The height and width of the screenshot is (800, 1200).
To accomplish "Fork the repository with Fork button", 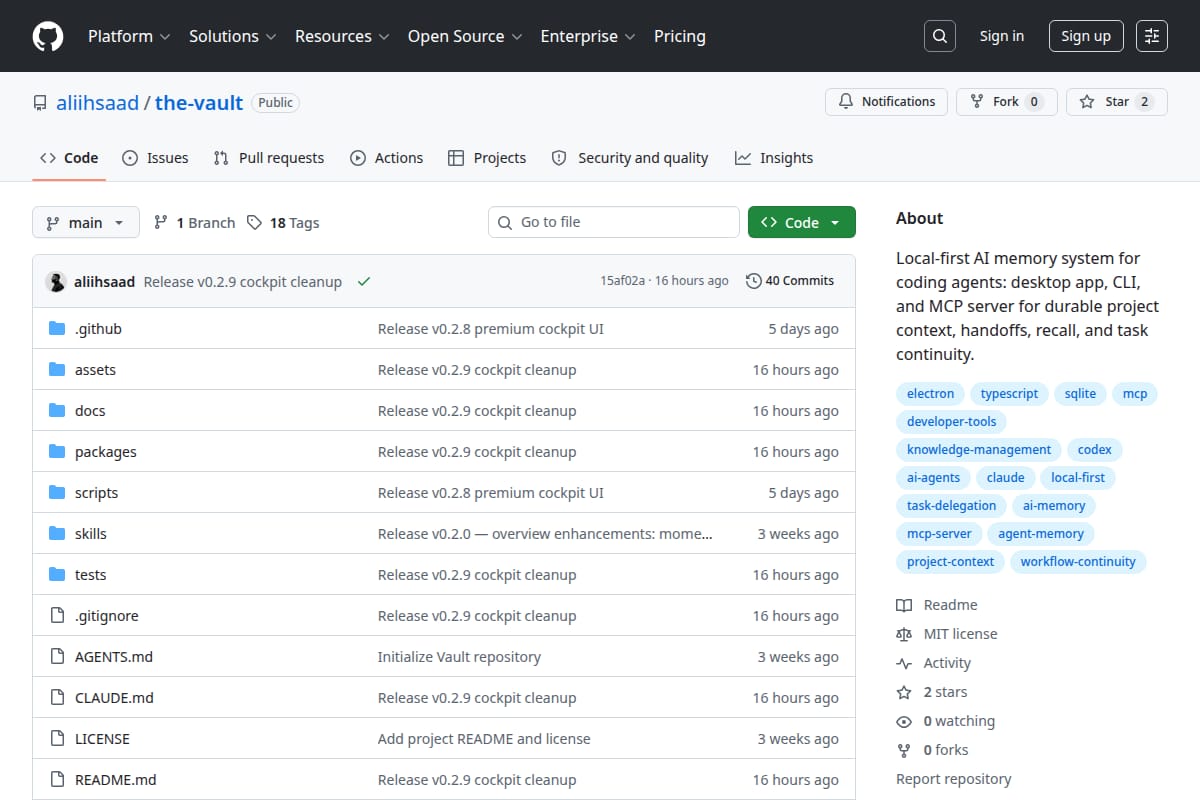I will [x=1007, y=102].
